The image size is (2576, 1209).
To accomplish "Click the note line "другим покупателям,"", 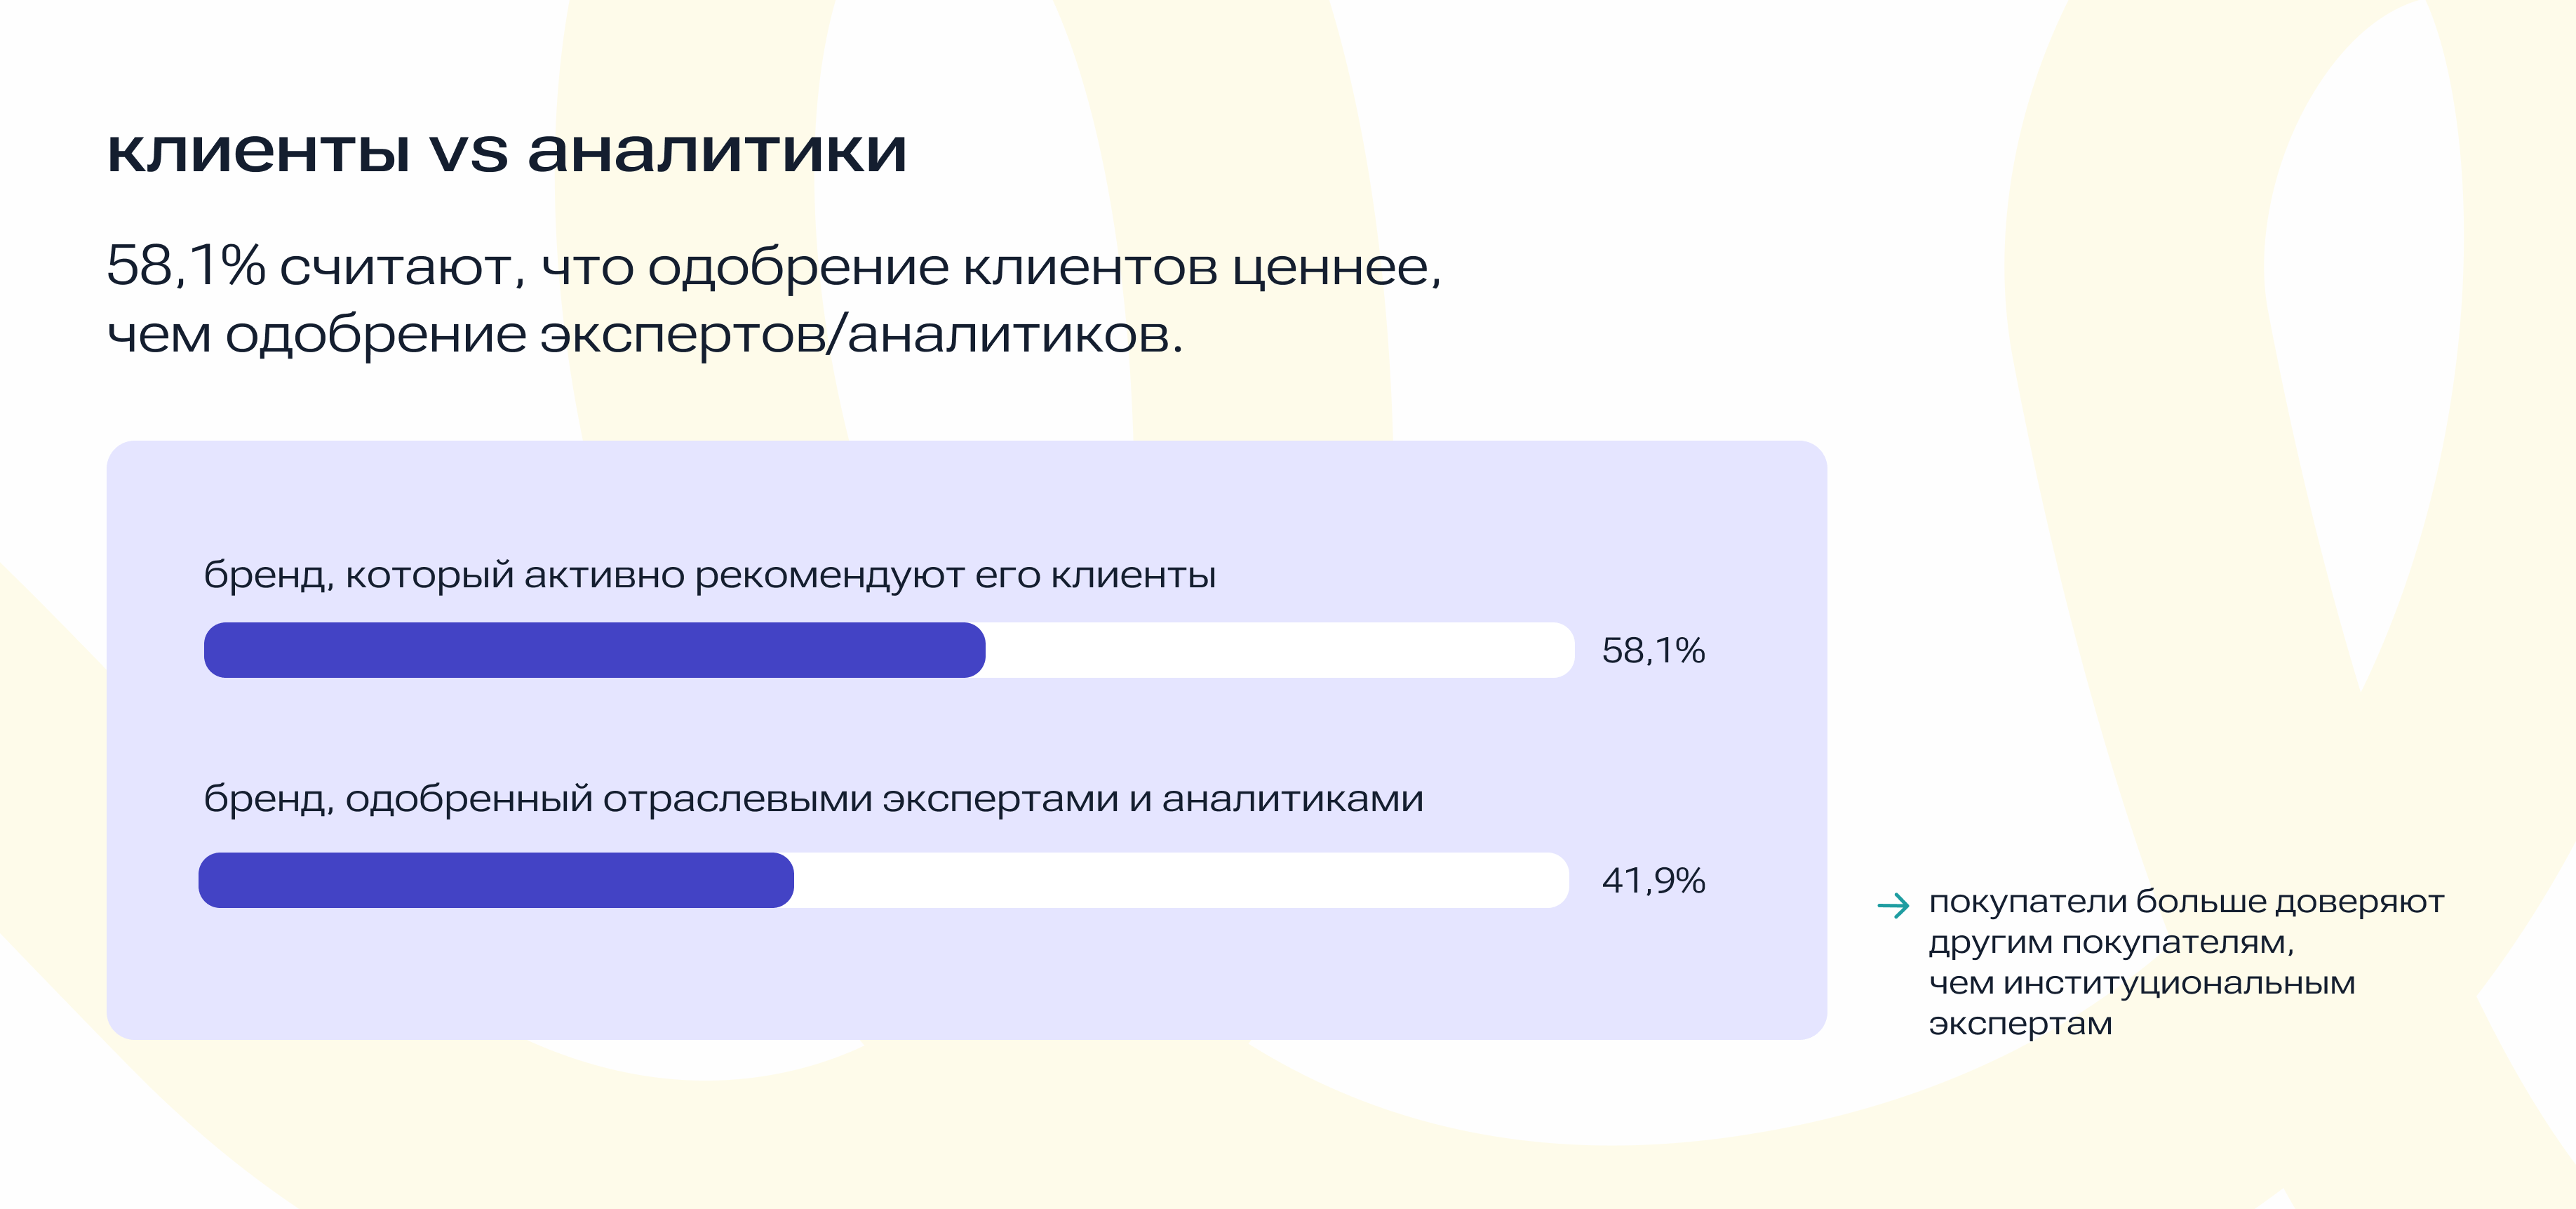I will [x=2111, y=943].
